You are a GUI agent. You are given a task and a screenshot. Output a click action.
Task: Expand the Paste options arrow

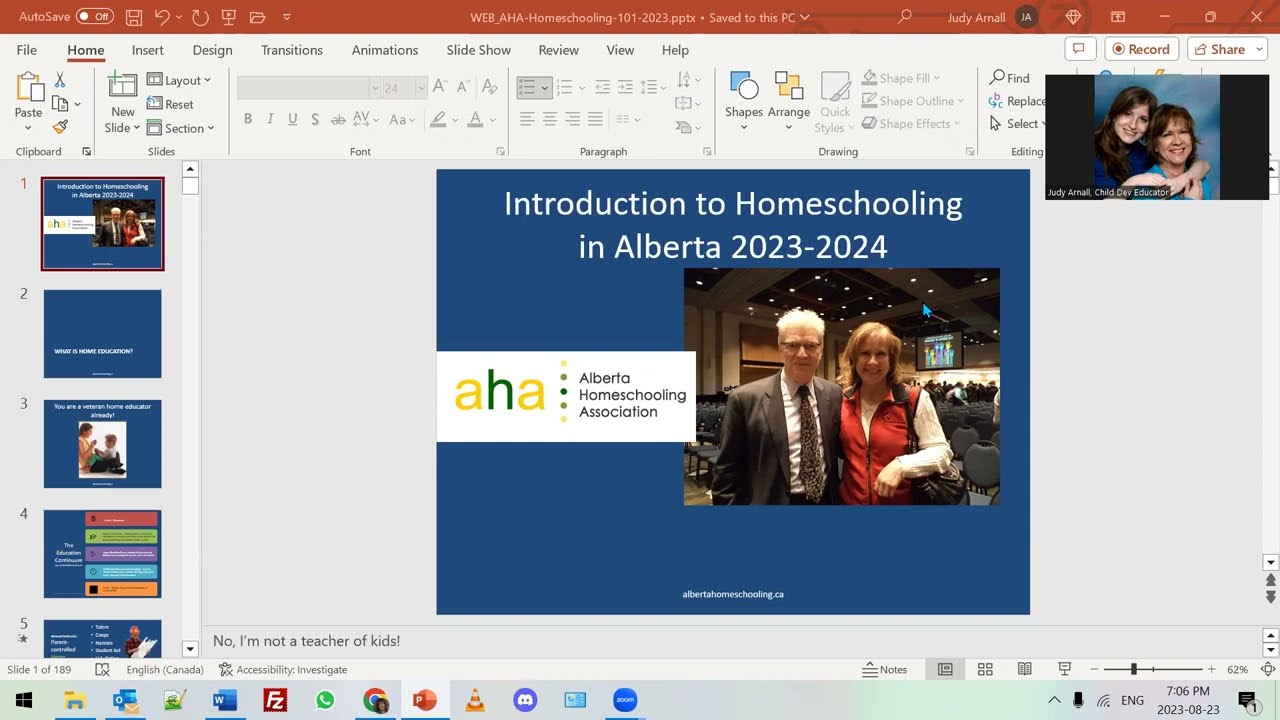click(x=28, y=128)
